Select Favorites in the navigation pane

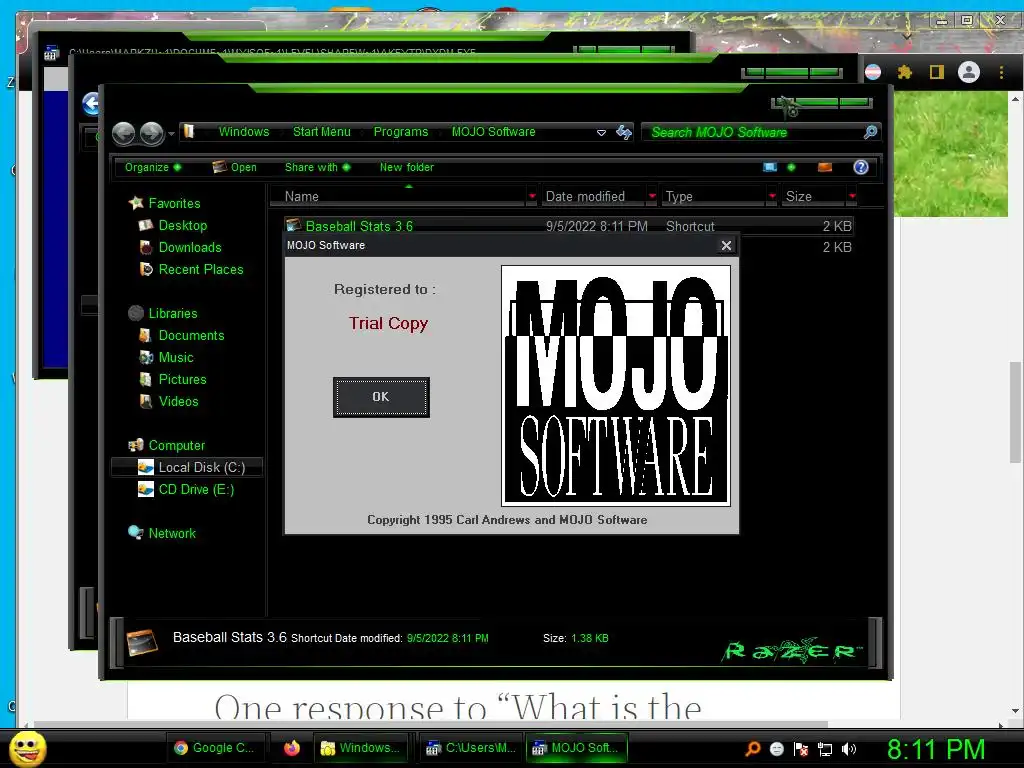174,203
